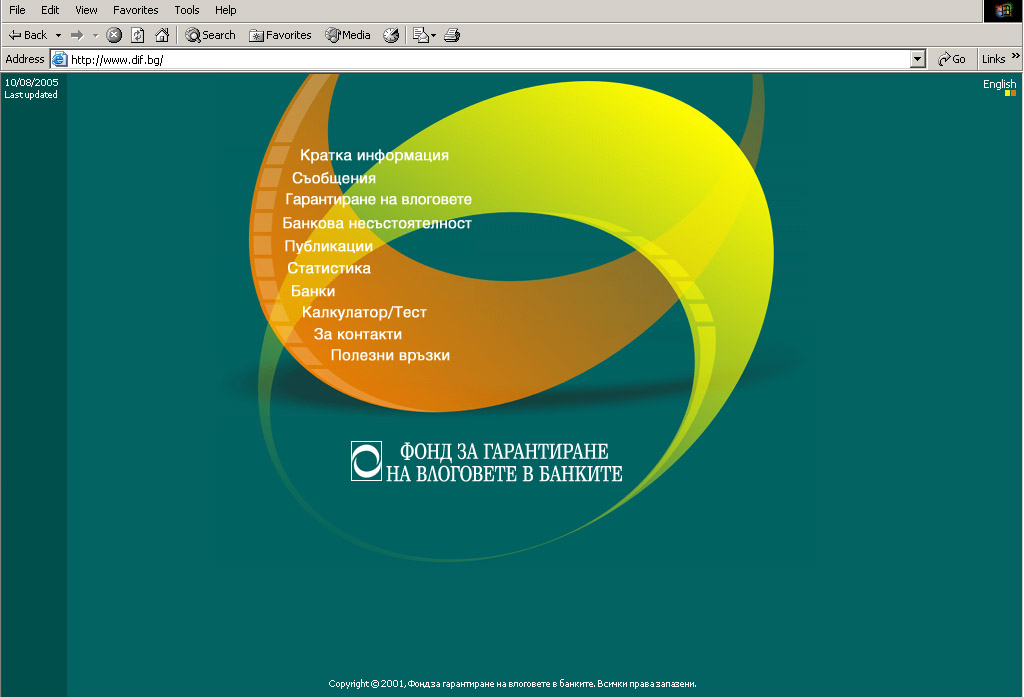Print the page using printer icon
Screen dimensions: 1024x697
pos(452,35)
